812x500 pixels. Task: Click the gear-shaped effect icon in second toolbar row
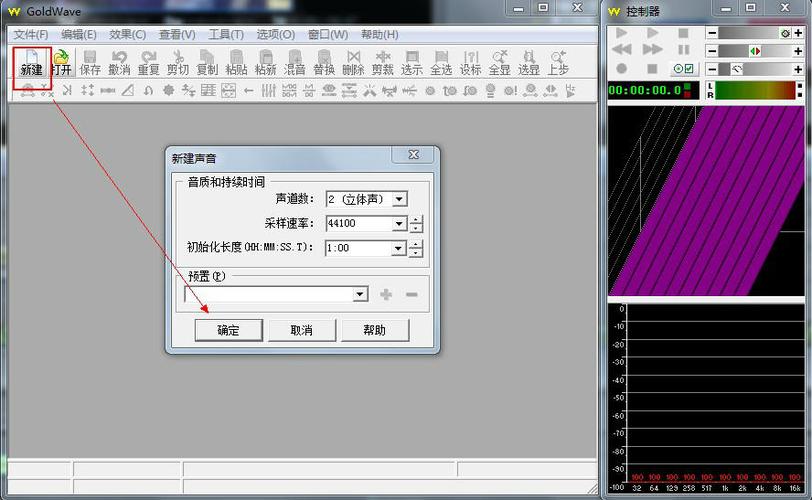click(168, 91)
